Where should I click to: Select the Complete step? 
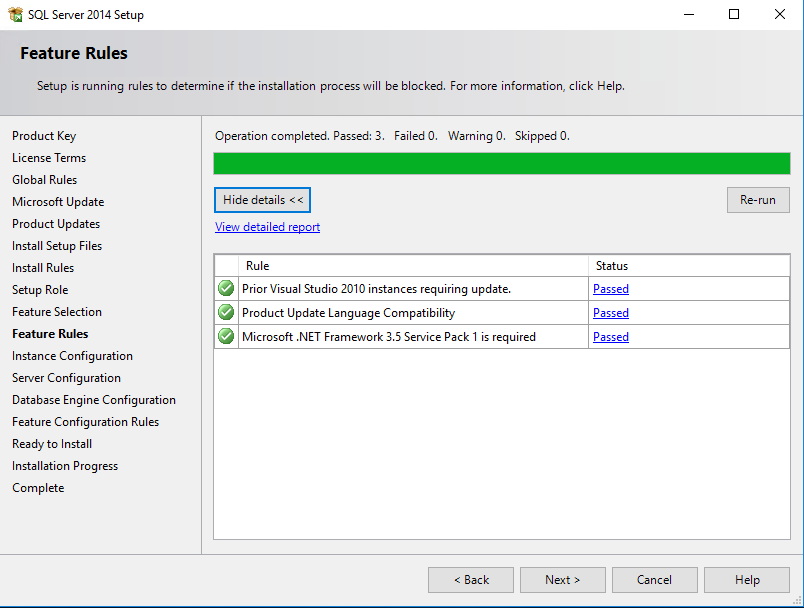[38, 488]
